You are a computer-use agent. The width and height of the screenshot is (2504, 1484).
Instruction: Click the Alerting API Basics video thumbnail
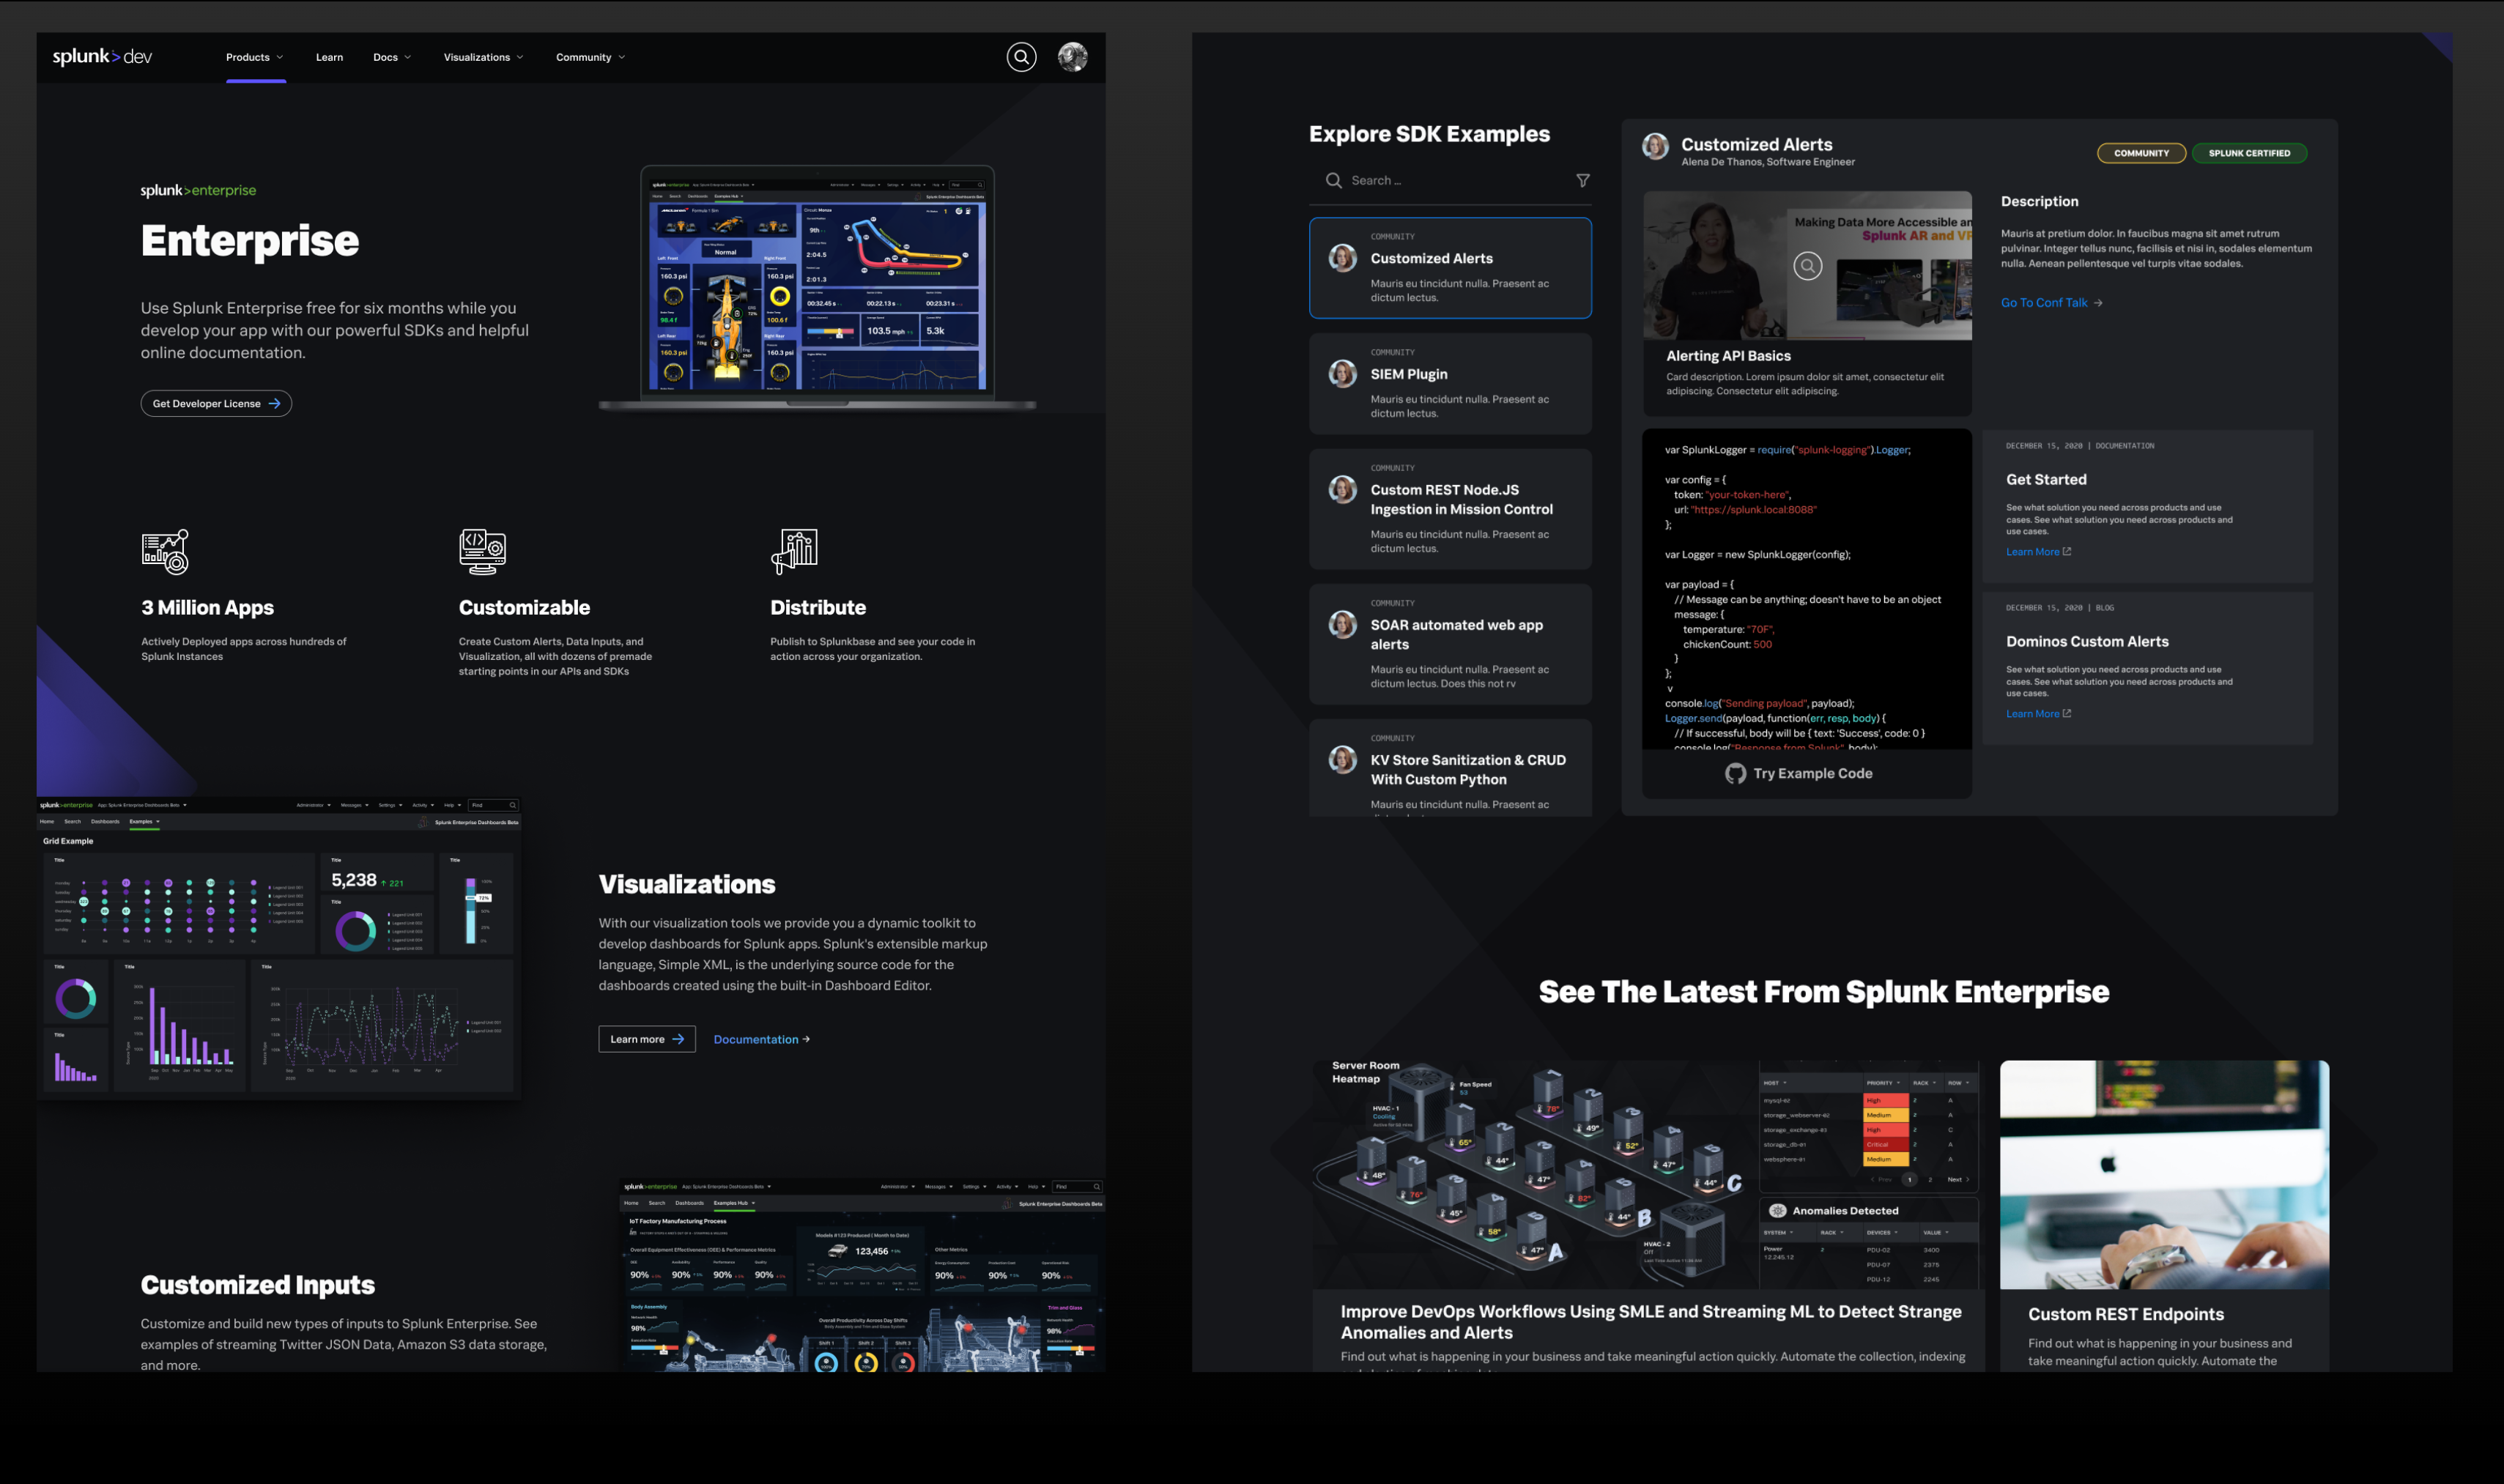(x=1807, y=266)
